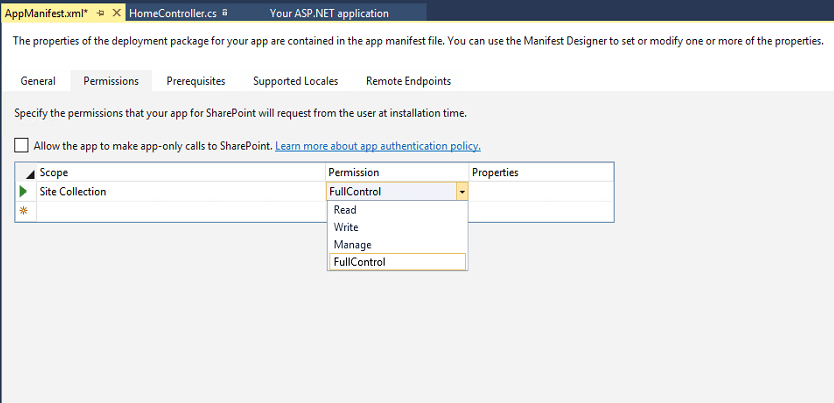Switch to the HomeController.cs tab
The height and width of the screenshot is (403, 834).
coord(173,13)
